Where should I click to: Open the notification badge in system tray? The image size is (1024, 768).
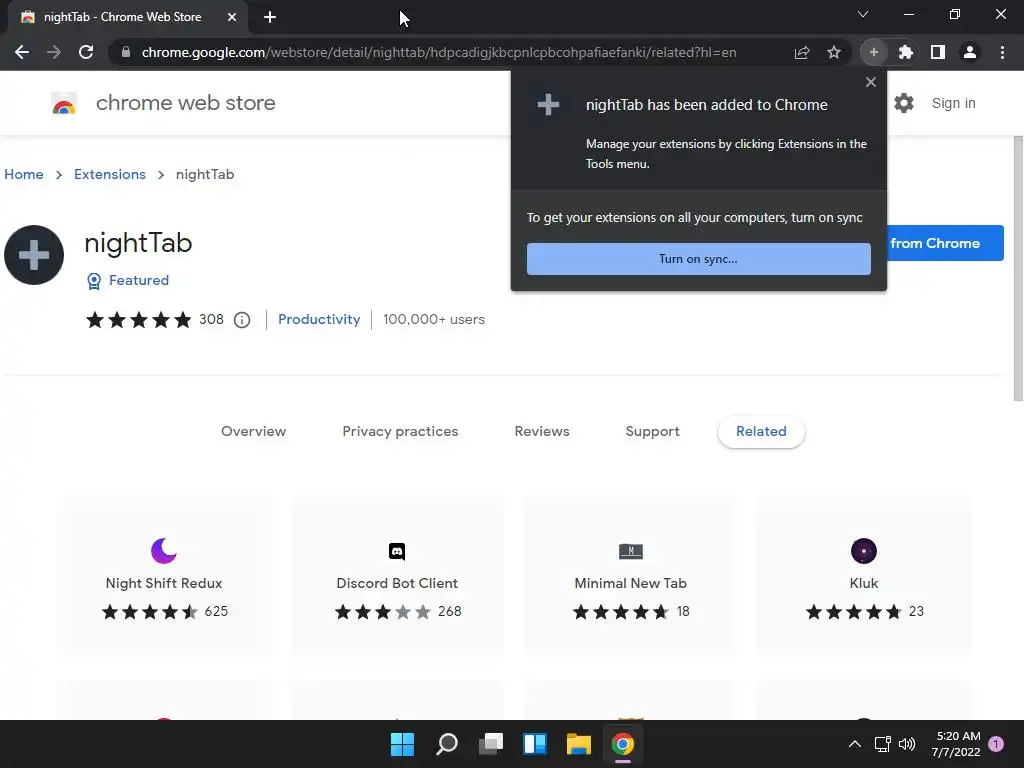(x=996, y=744)
